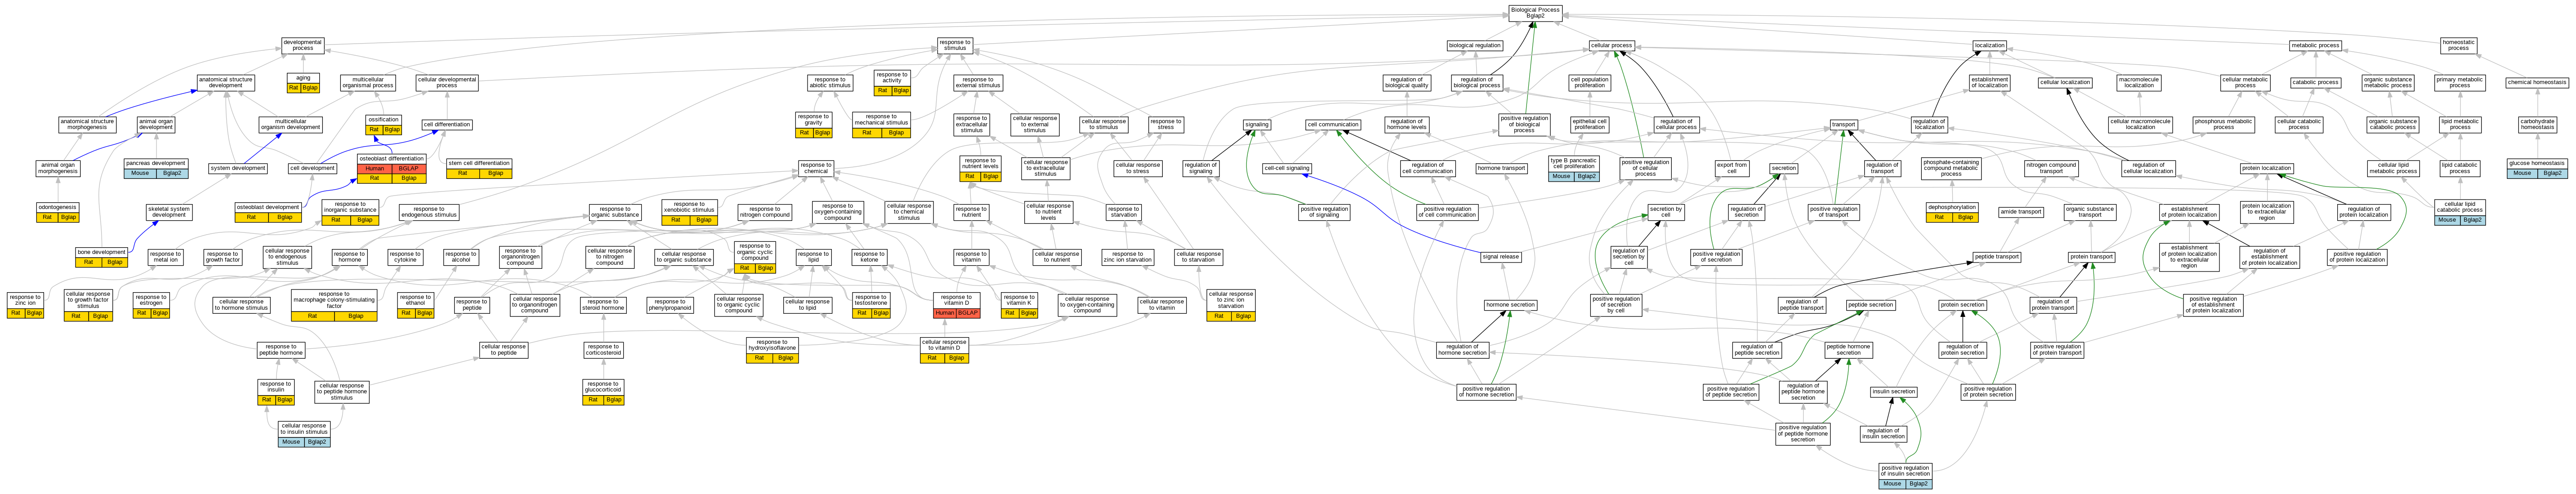Click the 'carbohydrate homeostasis' node
Screen dimensions: 2576x494
click(x=2538, y=124)
